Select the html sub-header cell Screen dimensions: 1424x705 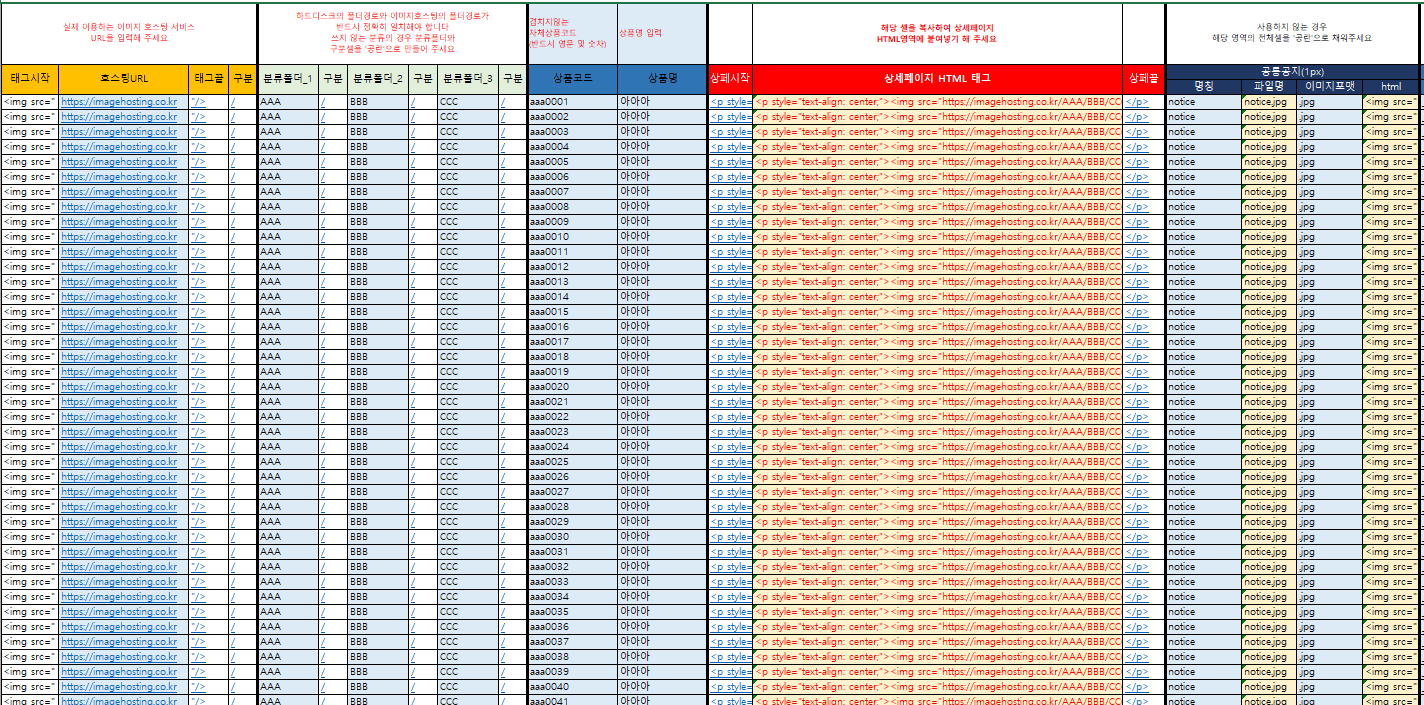1391,87
